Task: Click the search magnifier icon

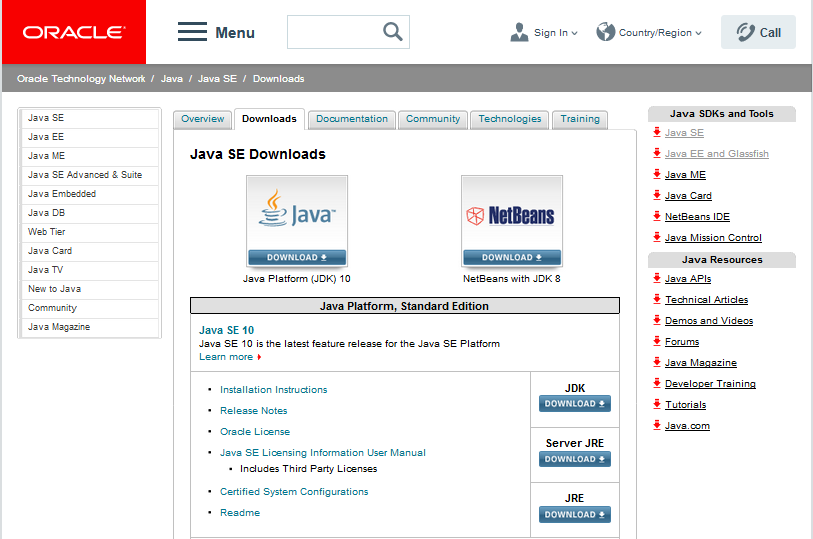Action: click(393, 32)
